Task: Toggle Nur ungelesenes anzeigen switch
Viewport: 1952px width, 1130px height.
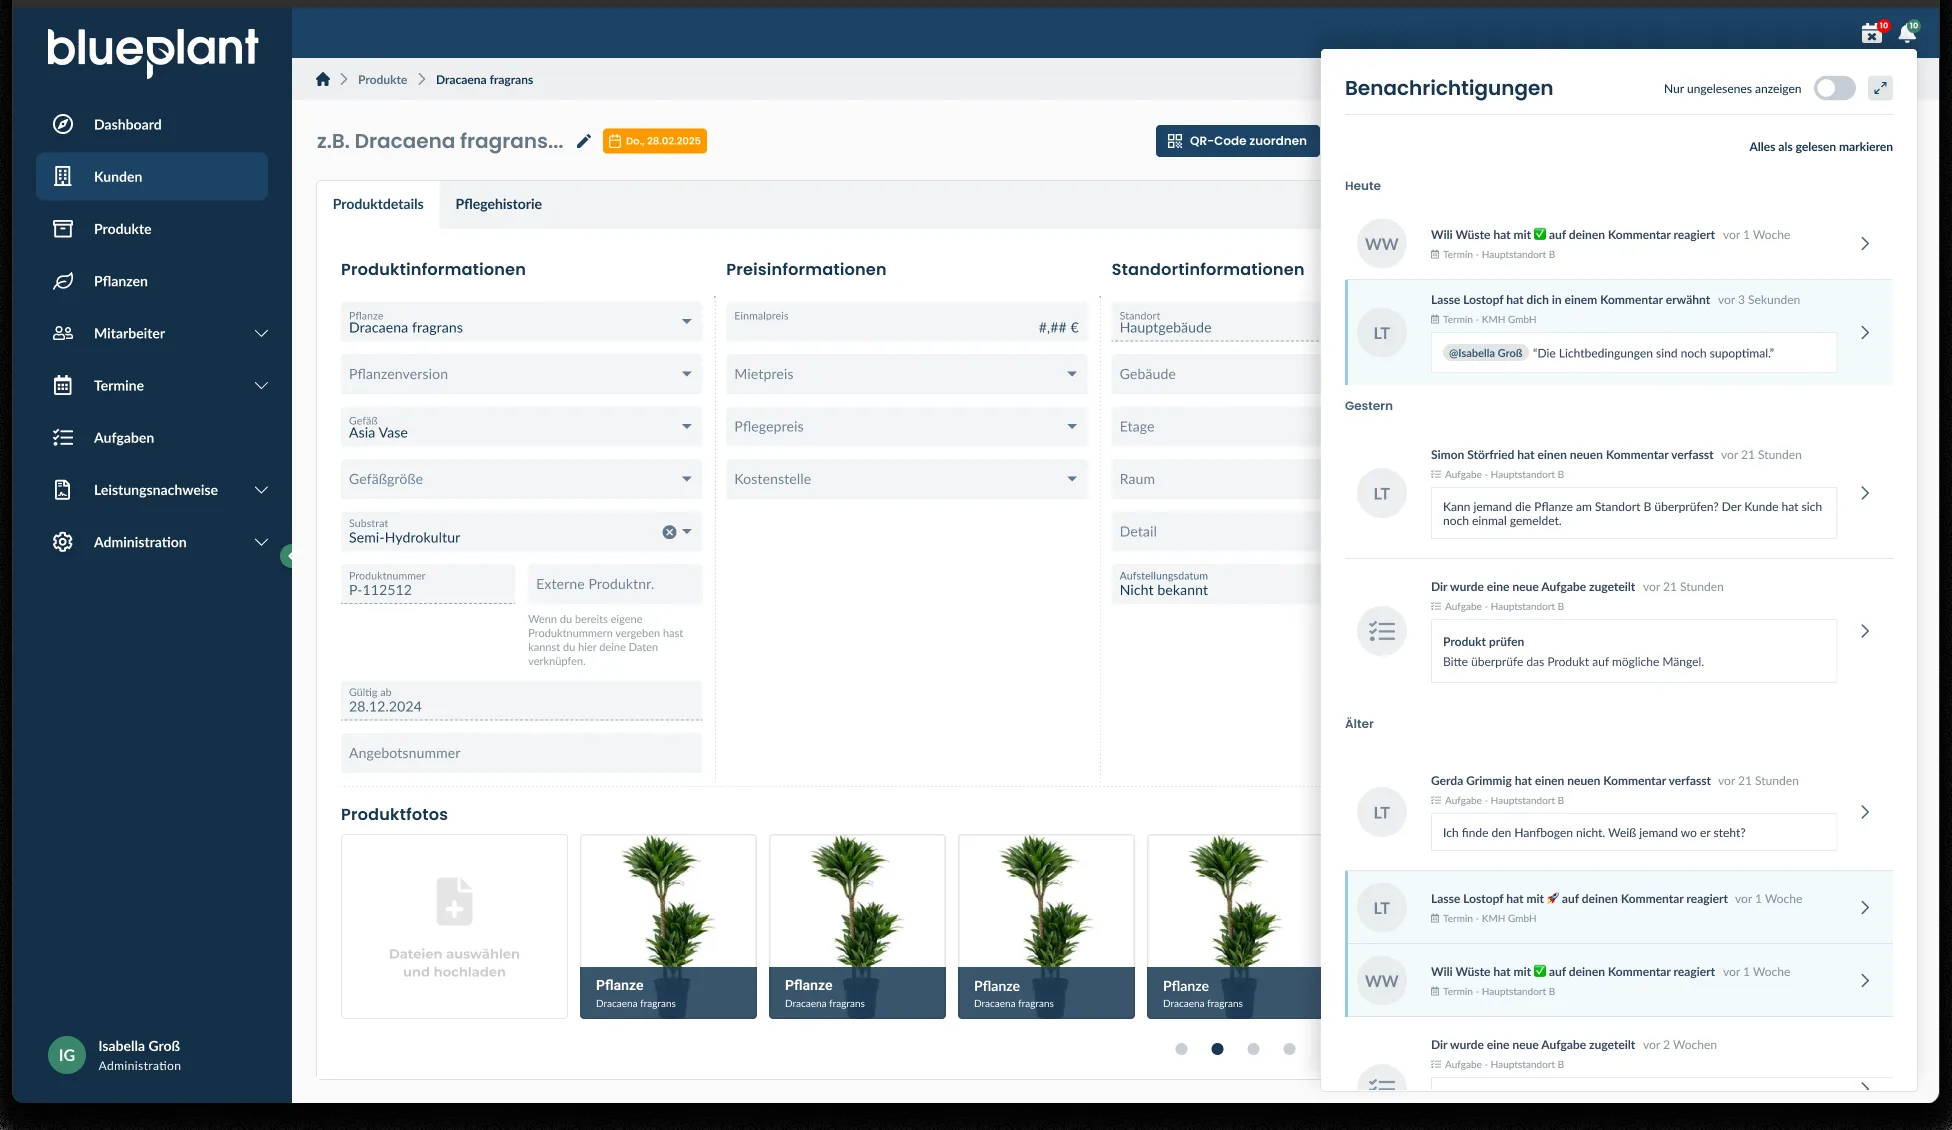Action: point(1835,88)
